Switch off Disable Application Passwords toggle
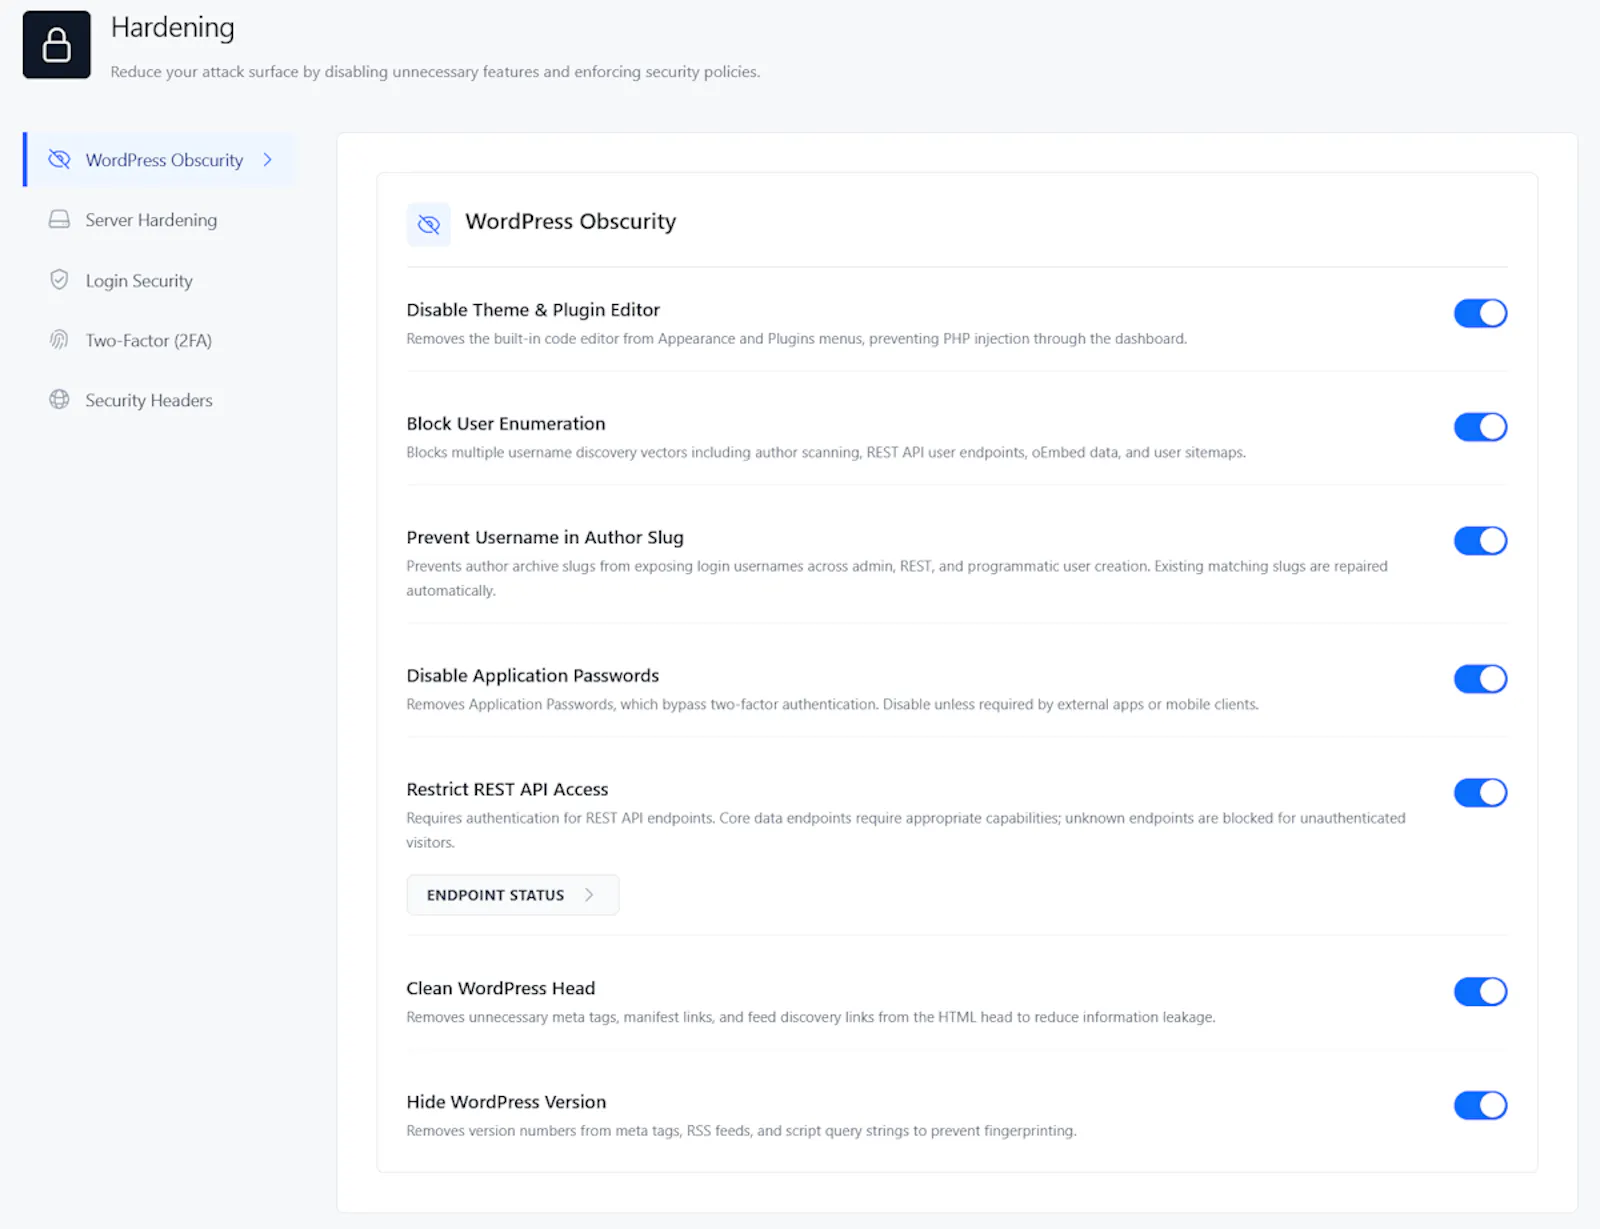Image resolution: width=1600 pixels, height=1229 pixels. (1480, 679)
